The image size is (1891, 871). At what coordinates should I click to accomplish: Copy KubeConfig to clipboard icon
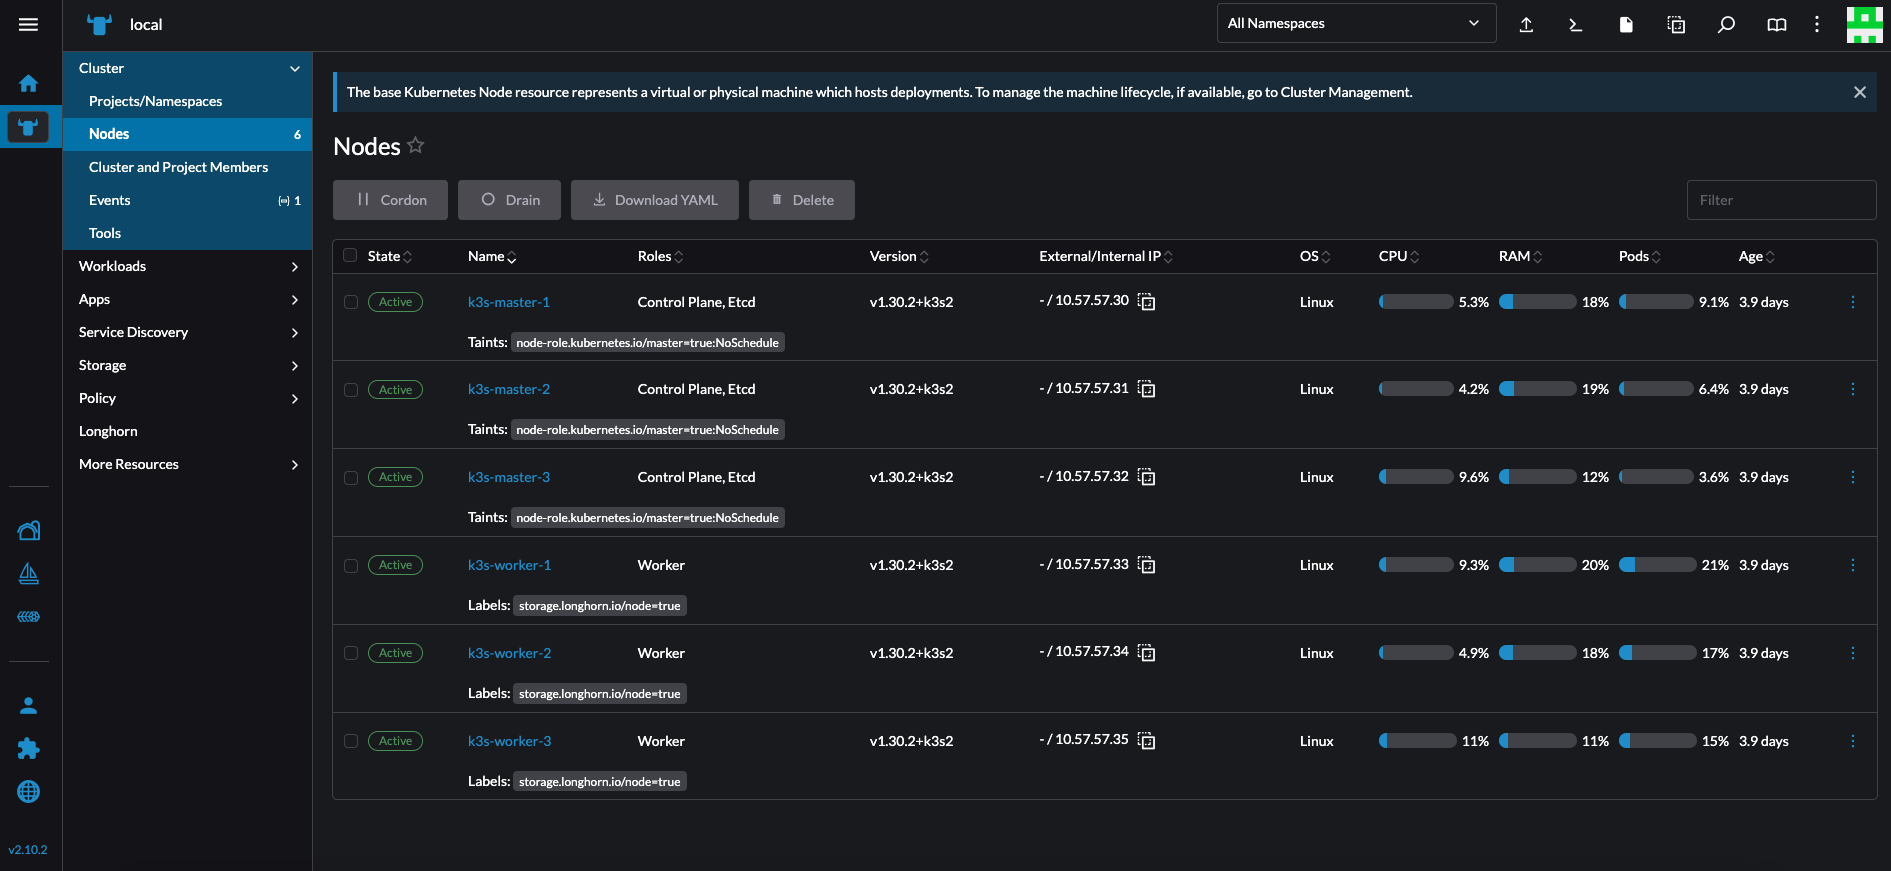1676,24
